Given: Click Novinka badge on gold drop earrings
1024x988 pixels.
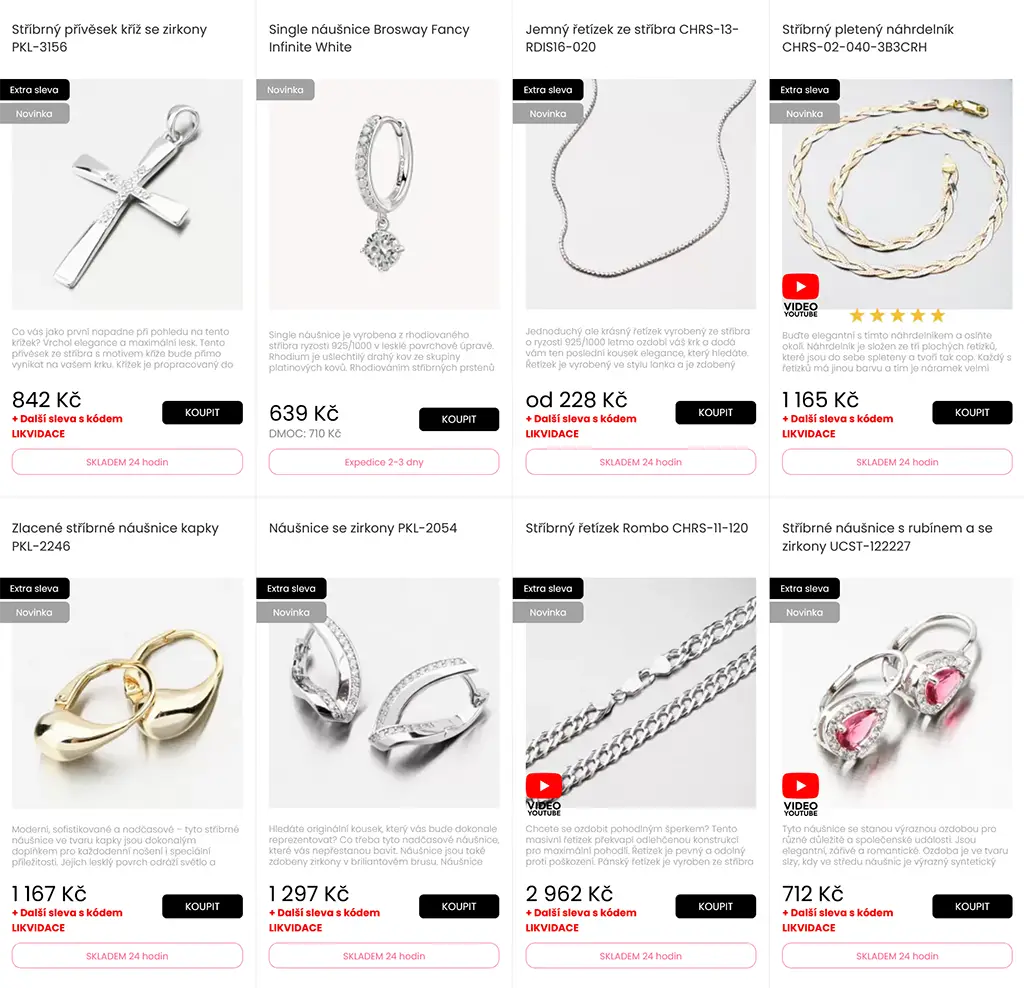Looking at the screenshot, I should [x=34, y=613].
